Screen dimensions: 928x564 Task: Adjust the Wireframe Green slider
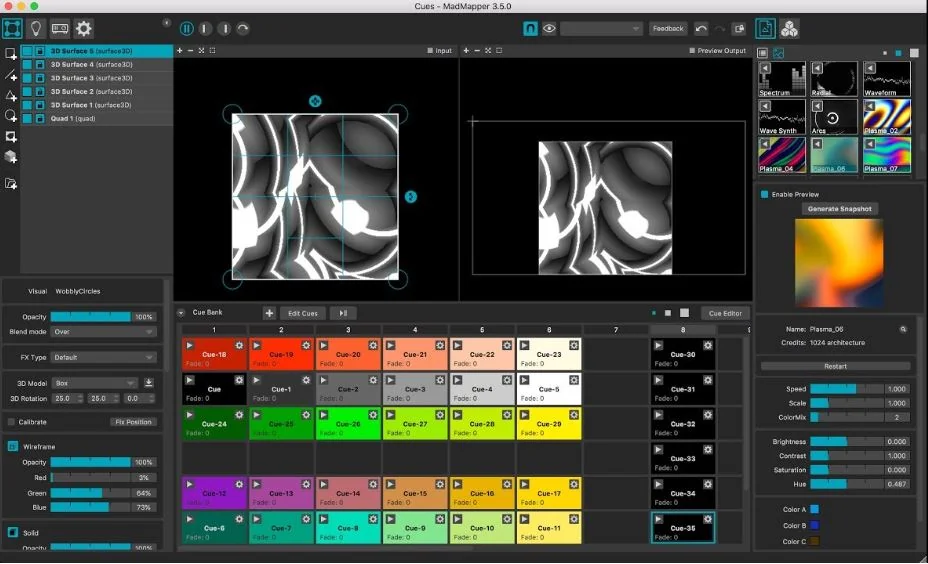pyautogui.click(x=90, y=493)
